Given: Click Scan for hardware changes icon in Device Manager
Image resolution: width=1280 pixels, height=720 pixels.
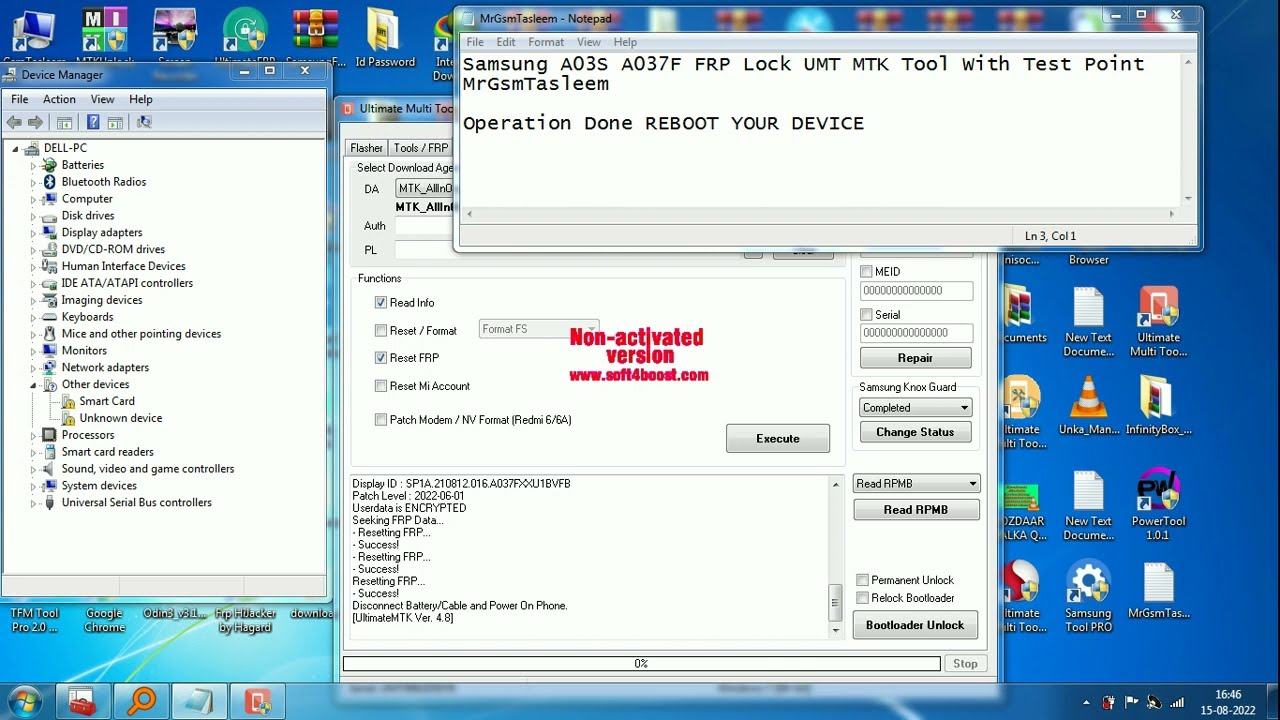Looking at the screenshot, I should click(x=144, y=122).
